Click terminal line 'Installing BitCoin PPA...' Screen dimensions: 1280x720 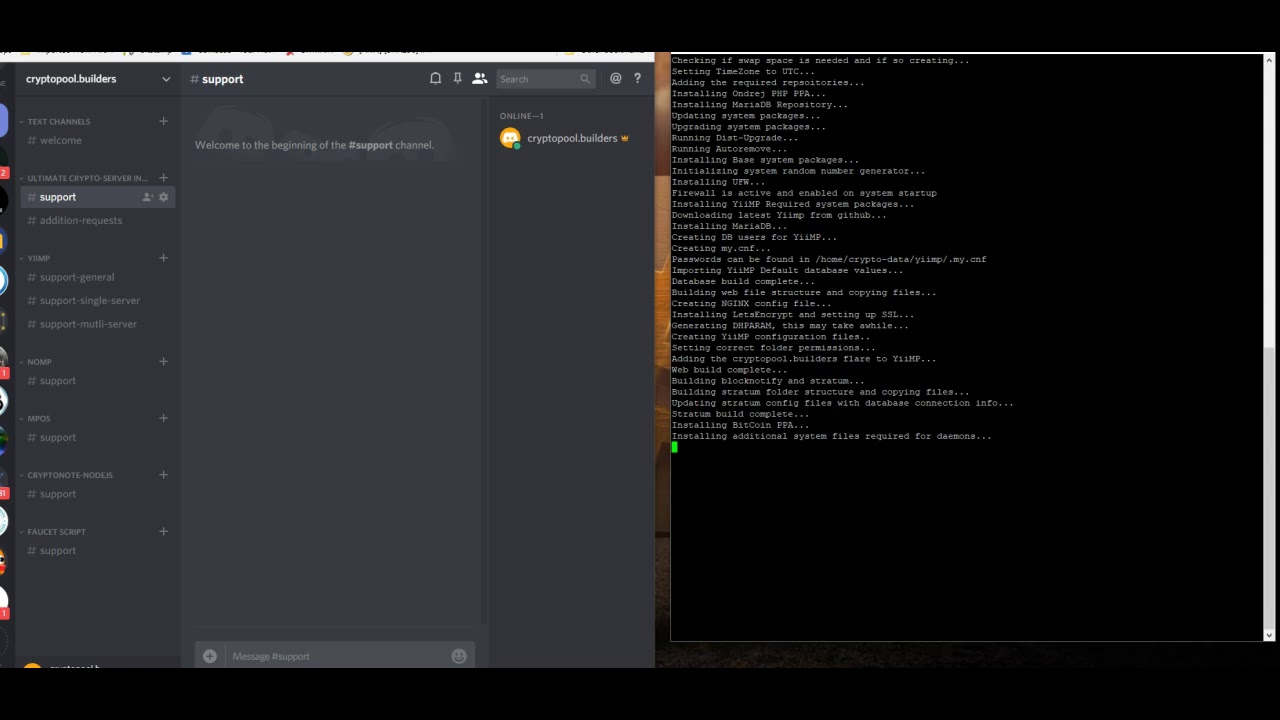(x=740, y=425)
